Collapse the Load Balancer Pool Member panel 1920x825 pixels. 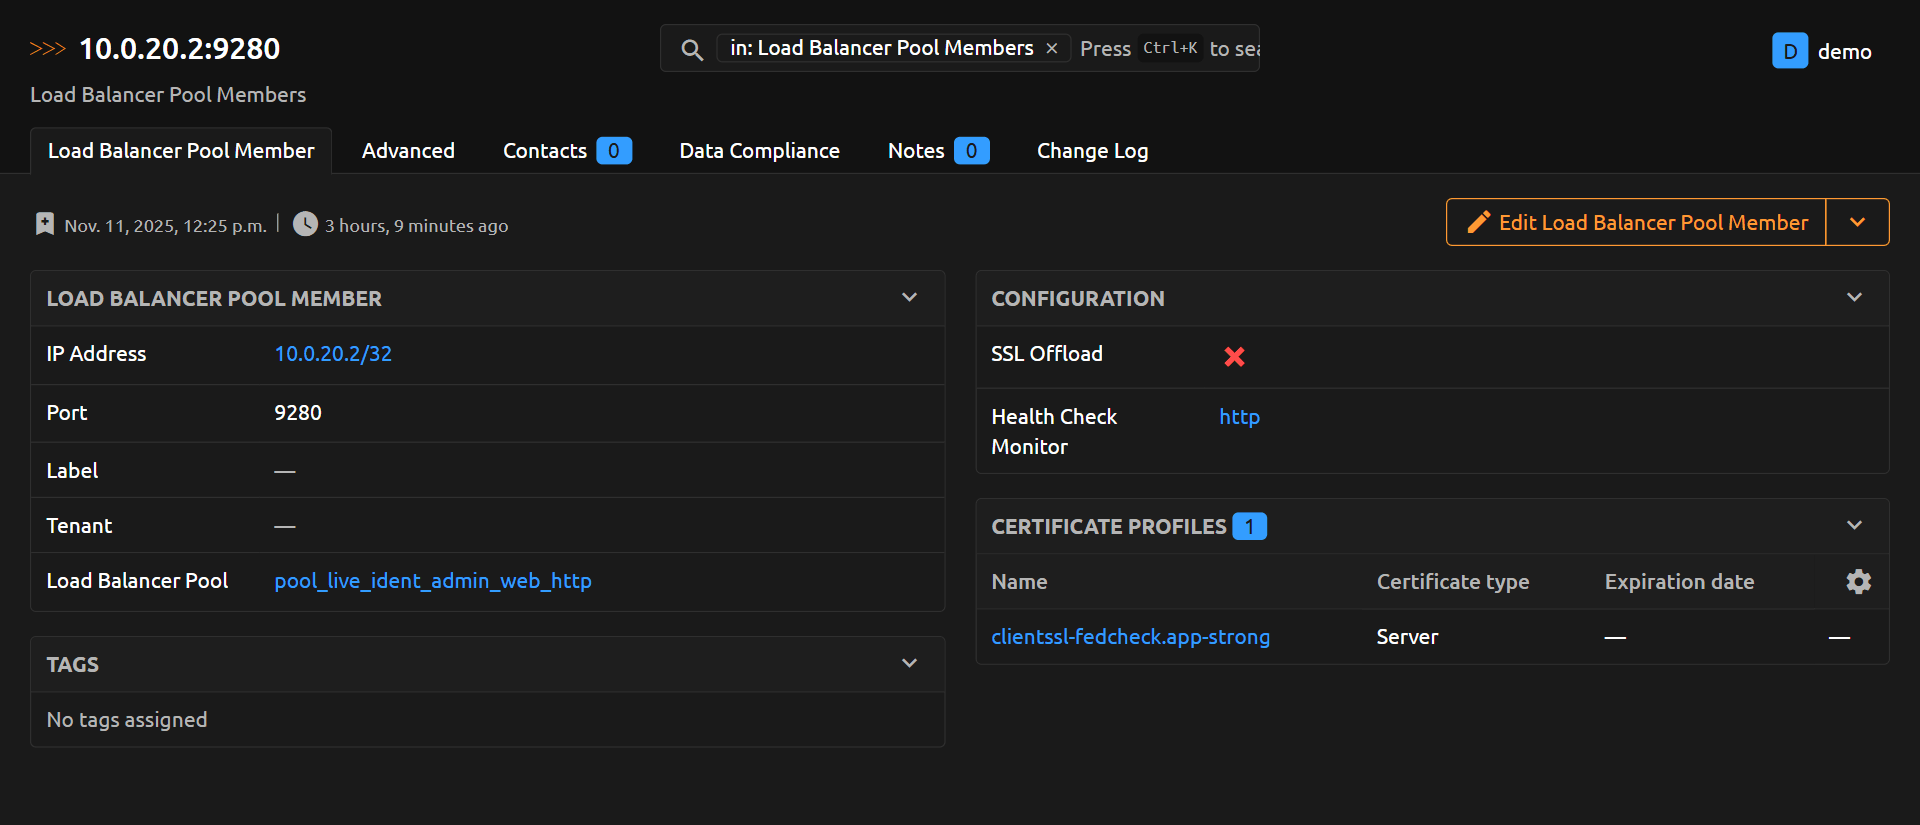[909, 298]
